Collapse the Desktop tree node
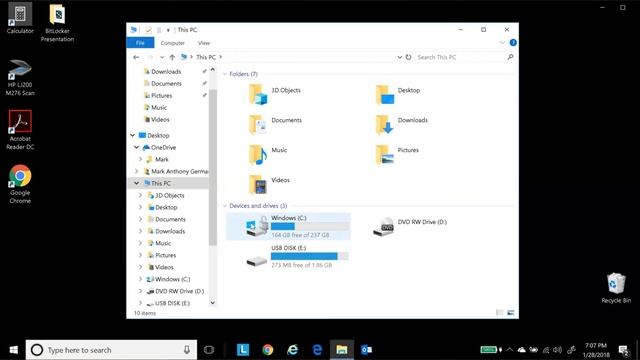Screen dimensions: 640x360 point(133,135)
